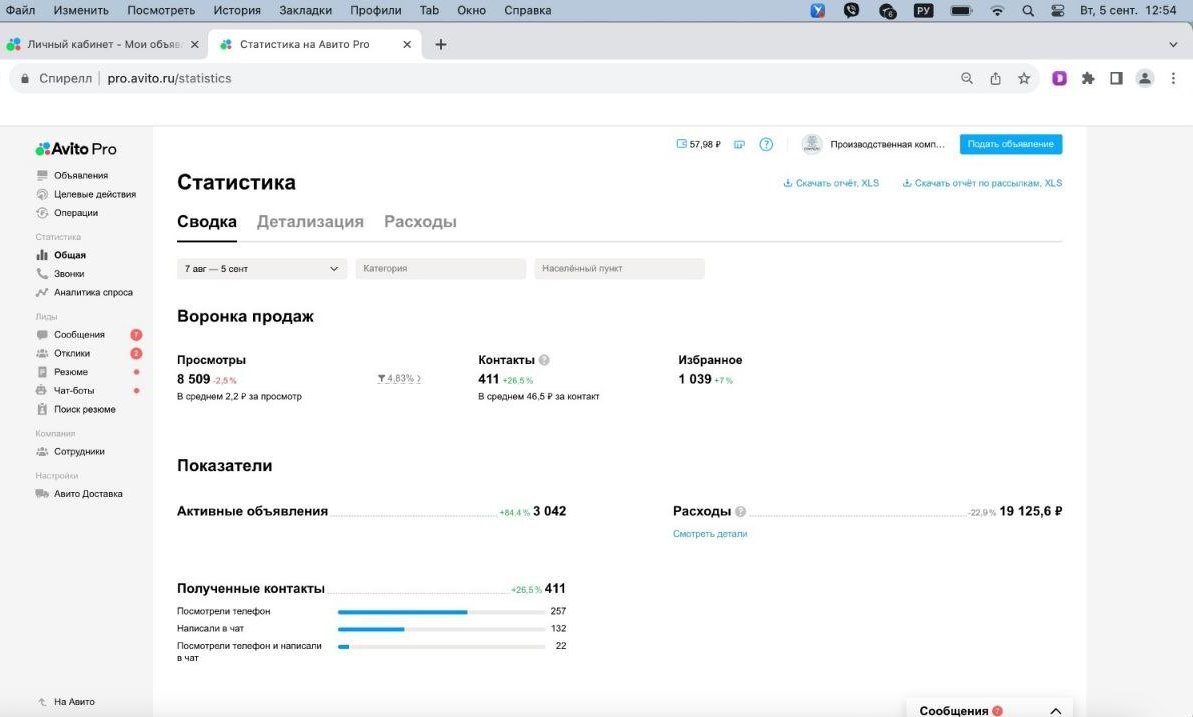Click the Смотреть детали link

pos(709,534)
